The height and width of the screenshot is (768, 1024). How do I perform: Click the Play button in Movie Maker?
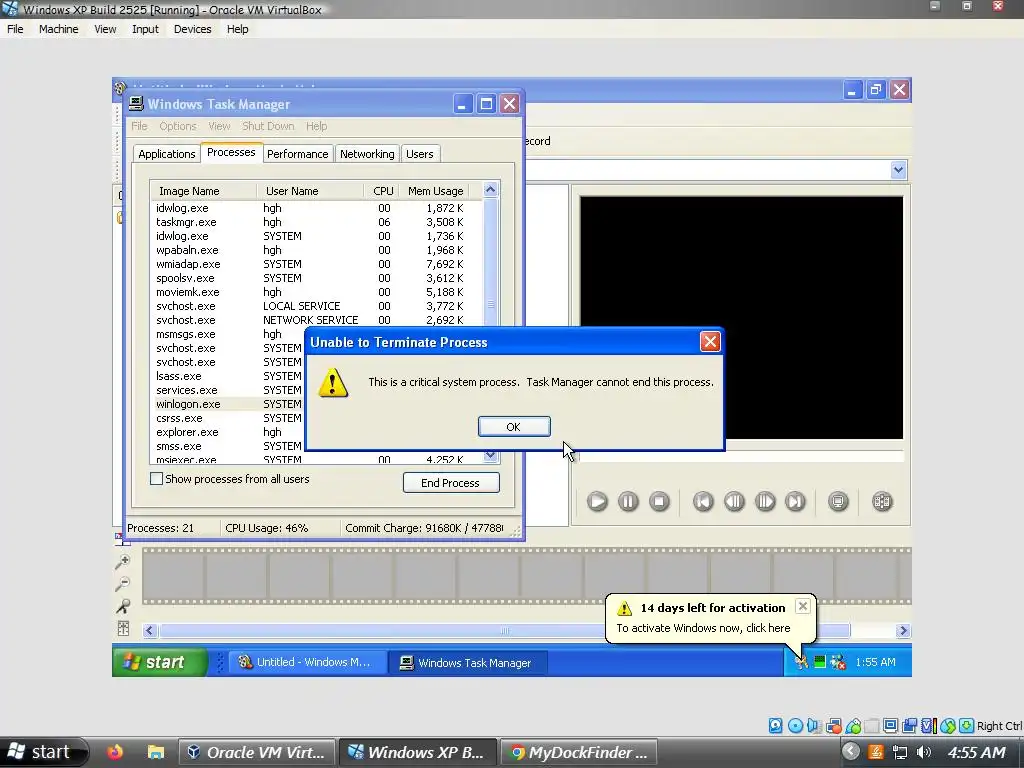click(x=597, y=502)
